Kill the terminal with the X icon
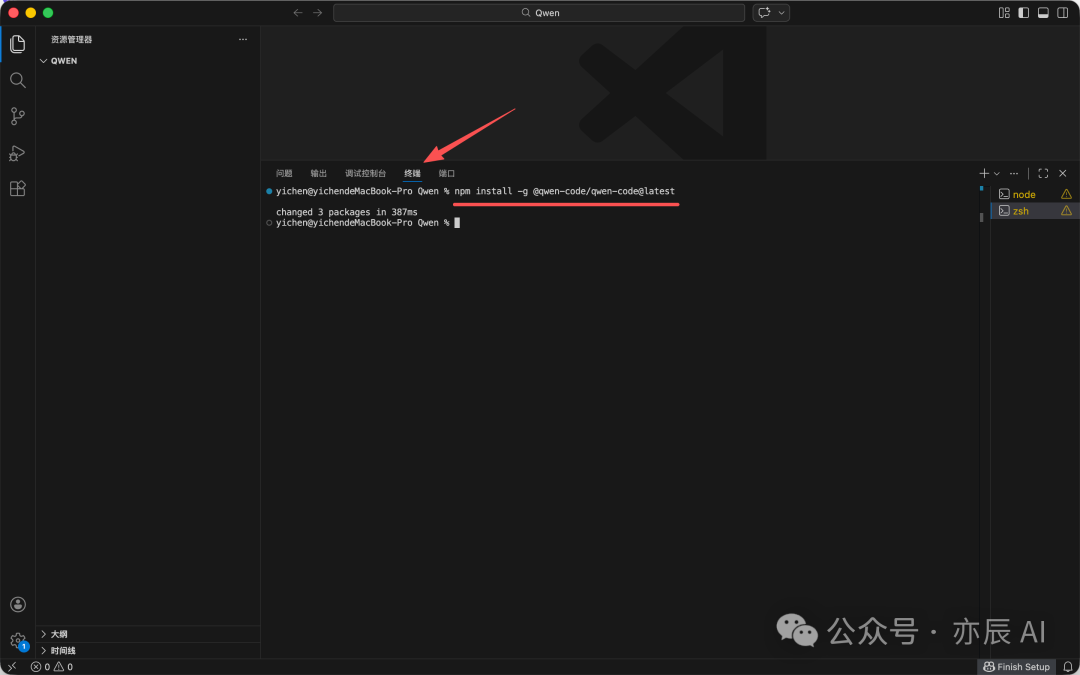1080x675 pixels. pyautogui.click(x=1062, y=172)
